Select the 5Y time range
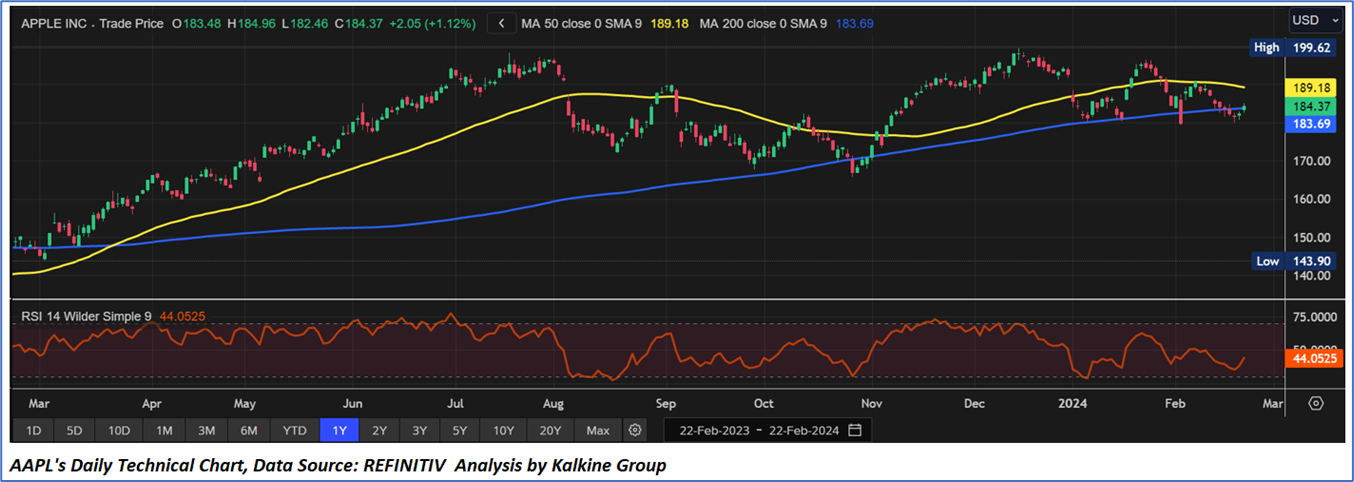1354x482 pixels. pos(459,430)
